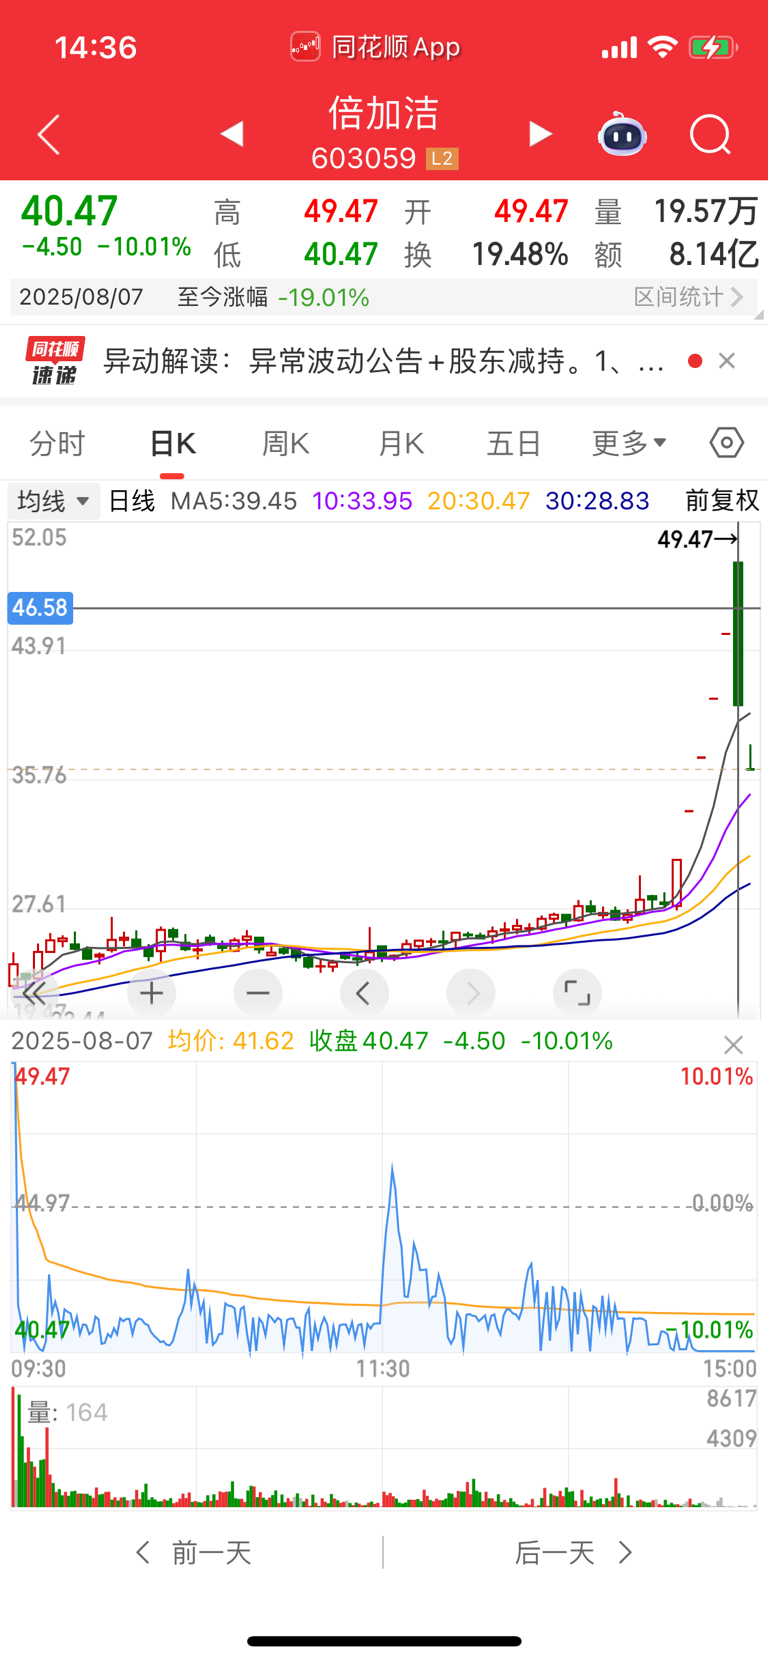The width and height of the screenshot is (768, 1663).
Task: Tap the stock name 倍加洁
Action: (x=384, y=113)
